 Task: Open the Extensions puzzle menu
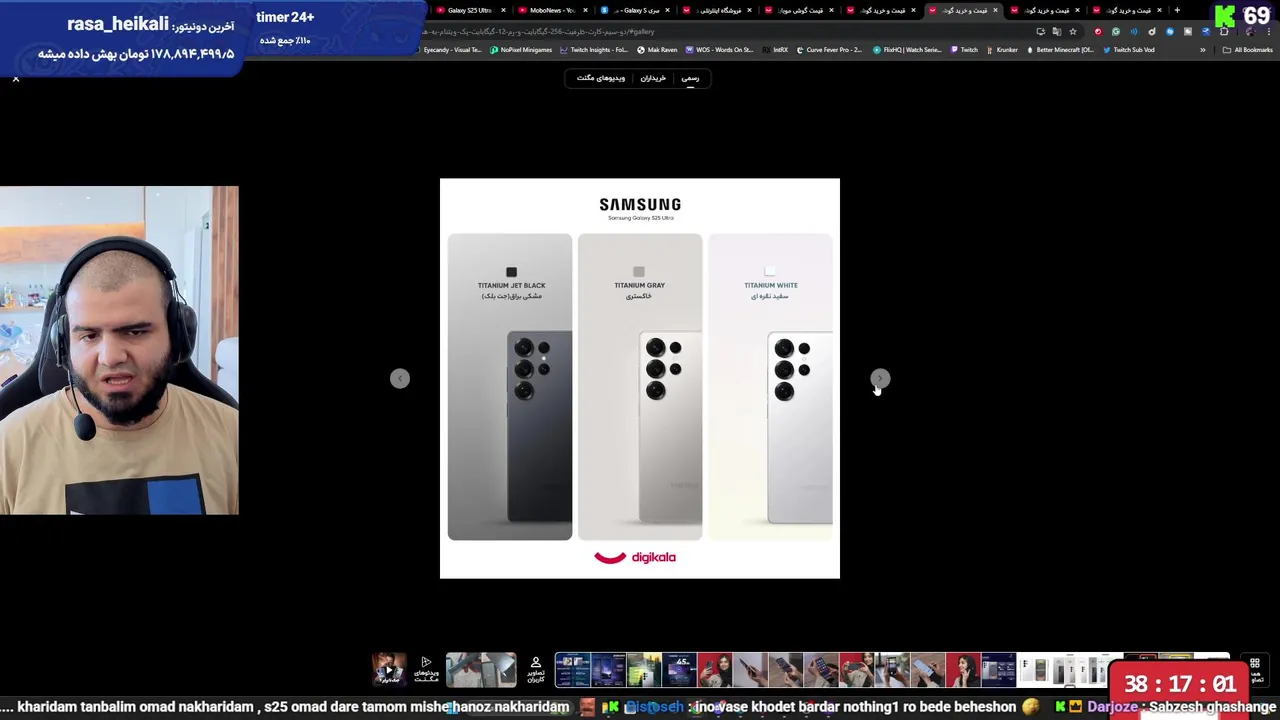[x=1224, y=32]
